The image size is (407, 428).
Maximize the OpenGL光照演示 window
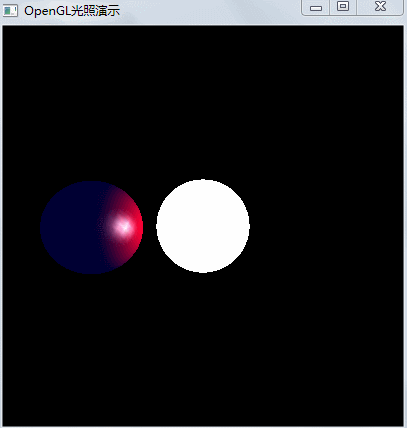coord(343,7)
